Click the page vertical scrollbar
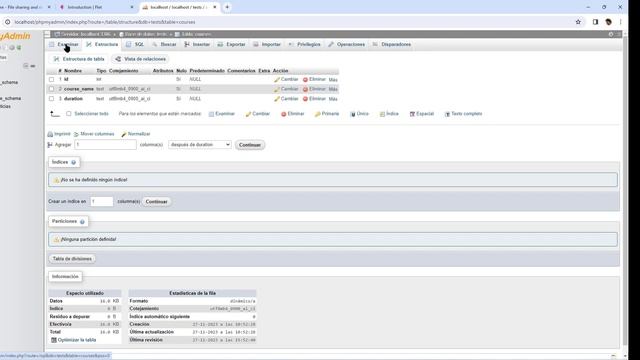The image size is (640, 360). point(625,192)
